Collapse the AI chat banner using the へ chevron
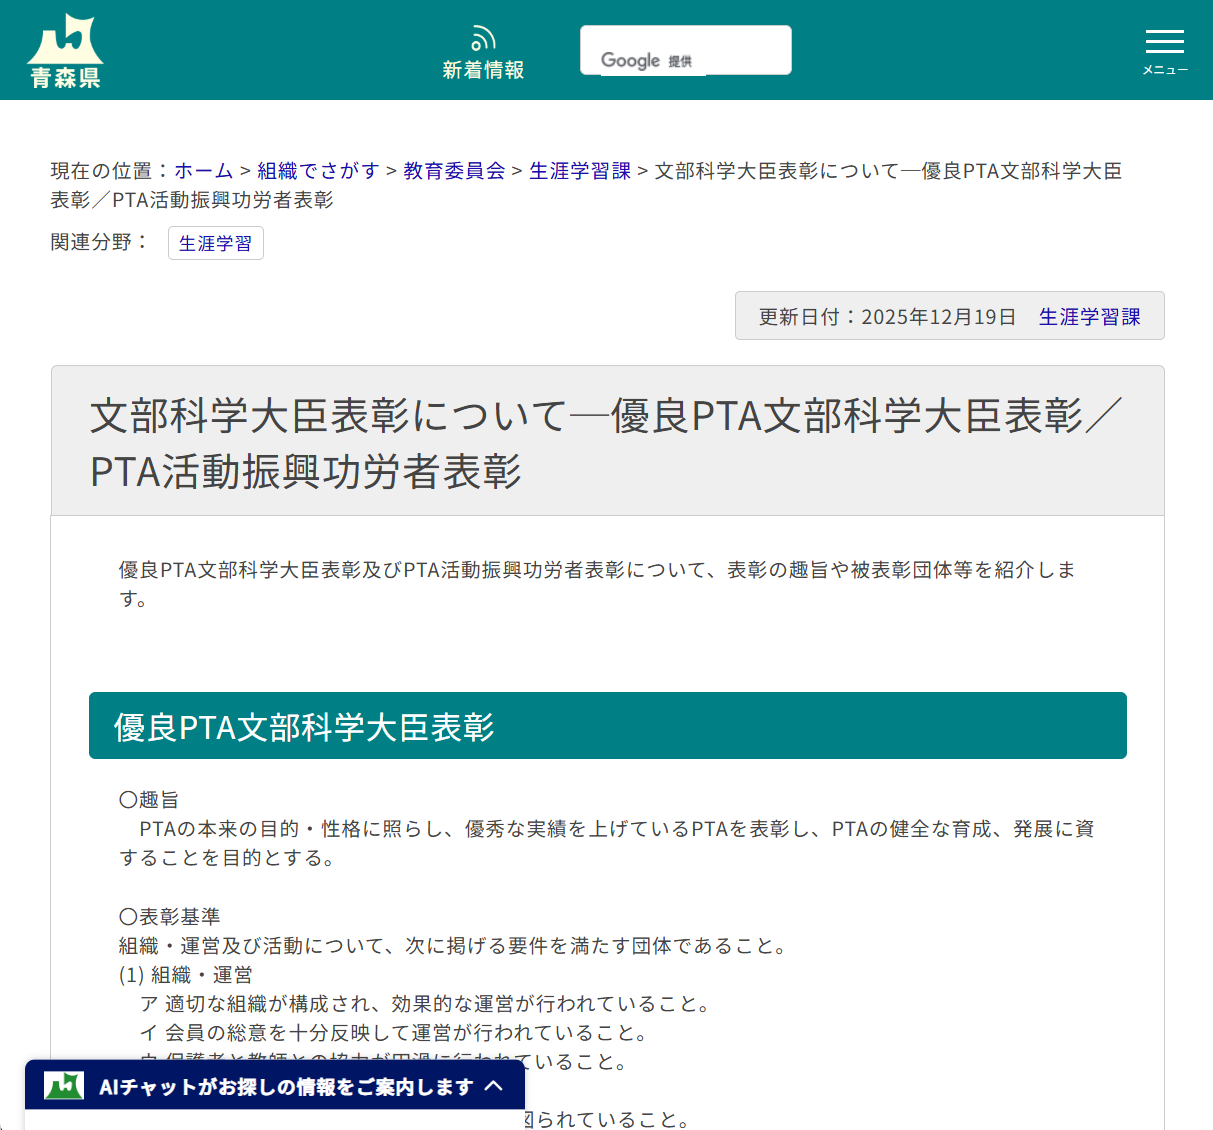The height and width of the screenshot is (1130, 1213). [492, 1085]
